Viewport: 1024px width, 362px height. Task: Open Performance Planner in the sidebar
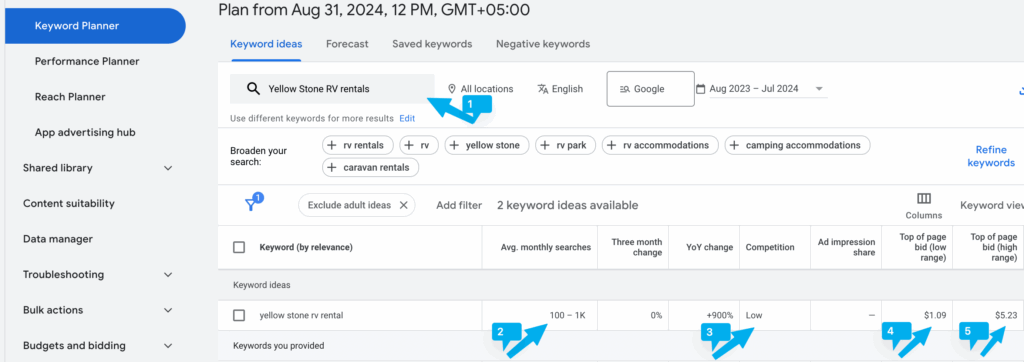87,61
